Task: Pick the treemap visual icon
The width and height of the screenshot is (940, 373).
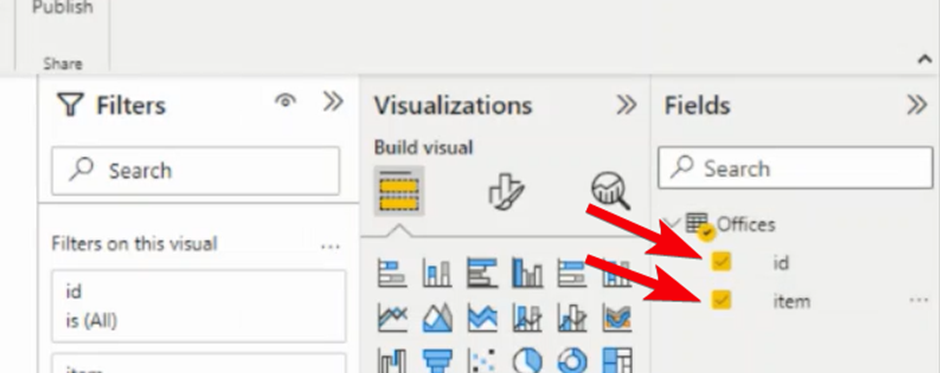Action: [x=617, y=362]
